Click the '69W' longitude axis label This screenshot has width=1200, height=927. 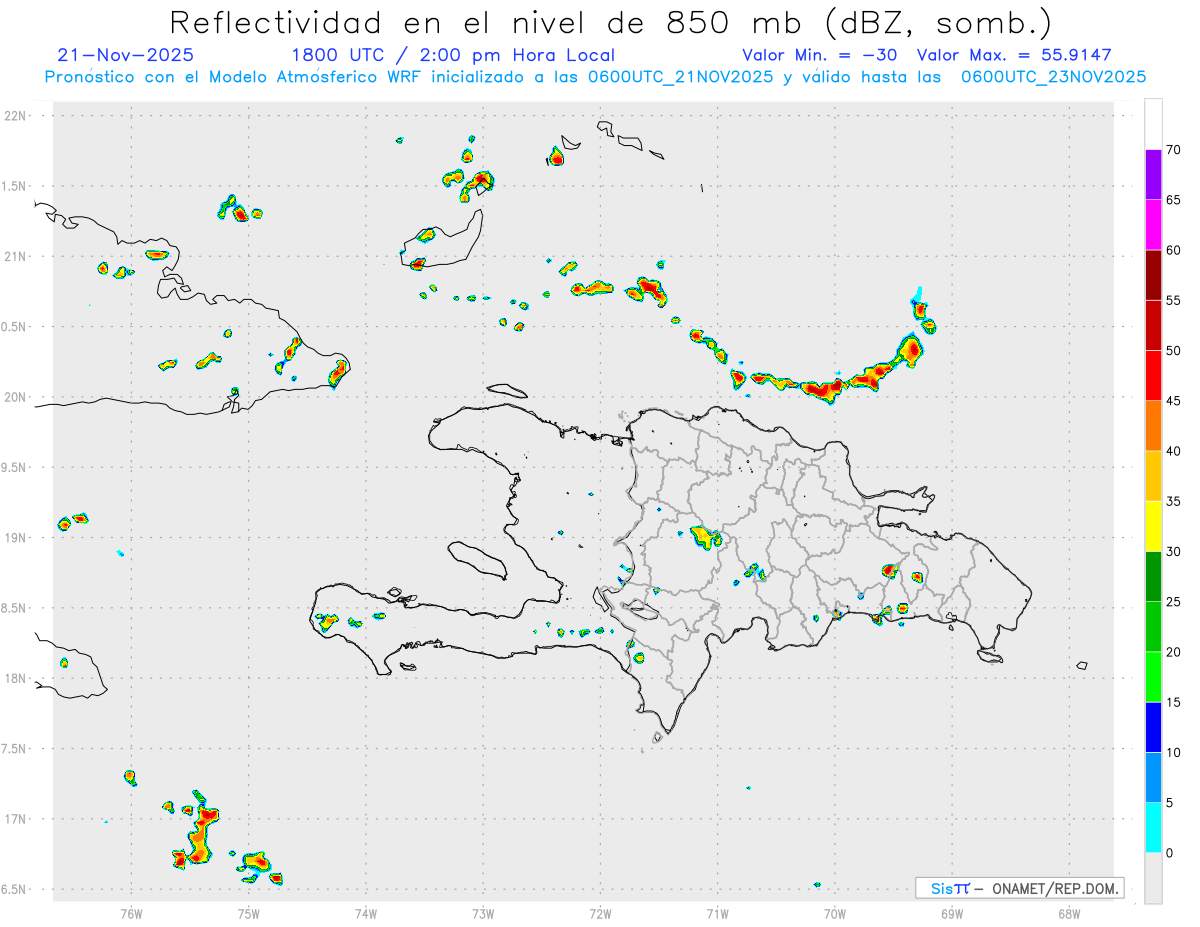point(952,913)
